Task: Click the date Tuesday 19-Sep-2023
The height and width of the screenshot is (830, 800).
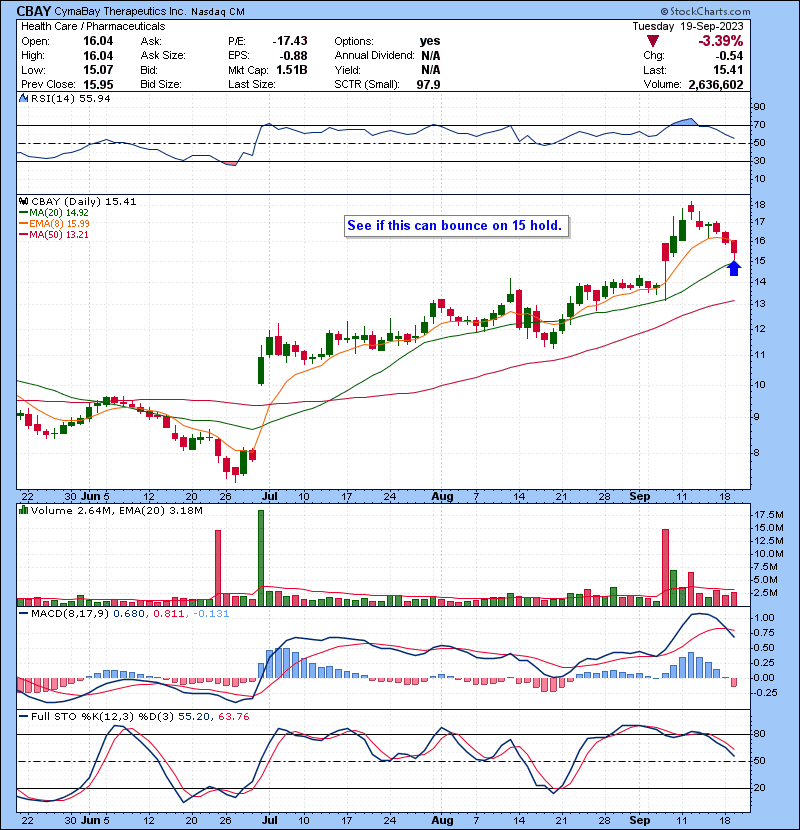Action: click(688, 26)
